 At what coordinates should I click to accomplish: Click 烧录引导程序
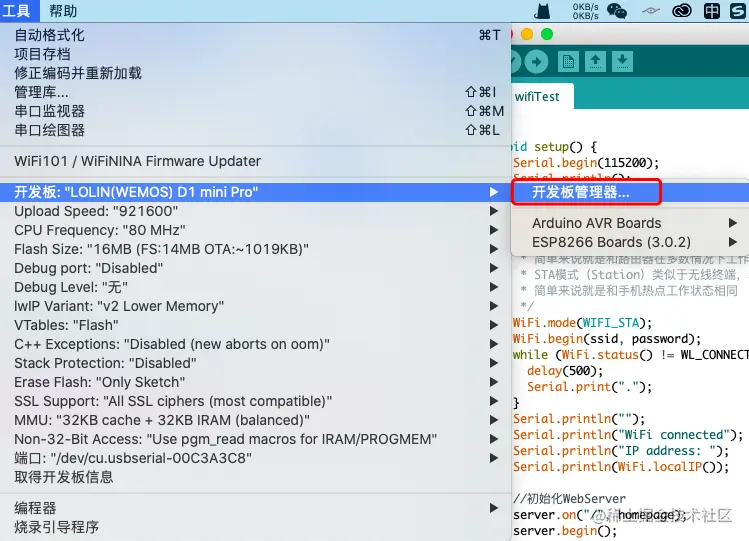pos(256,527)
